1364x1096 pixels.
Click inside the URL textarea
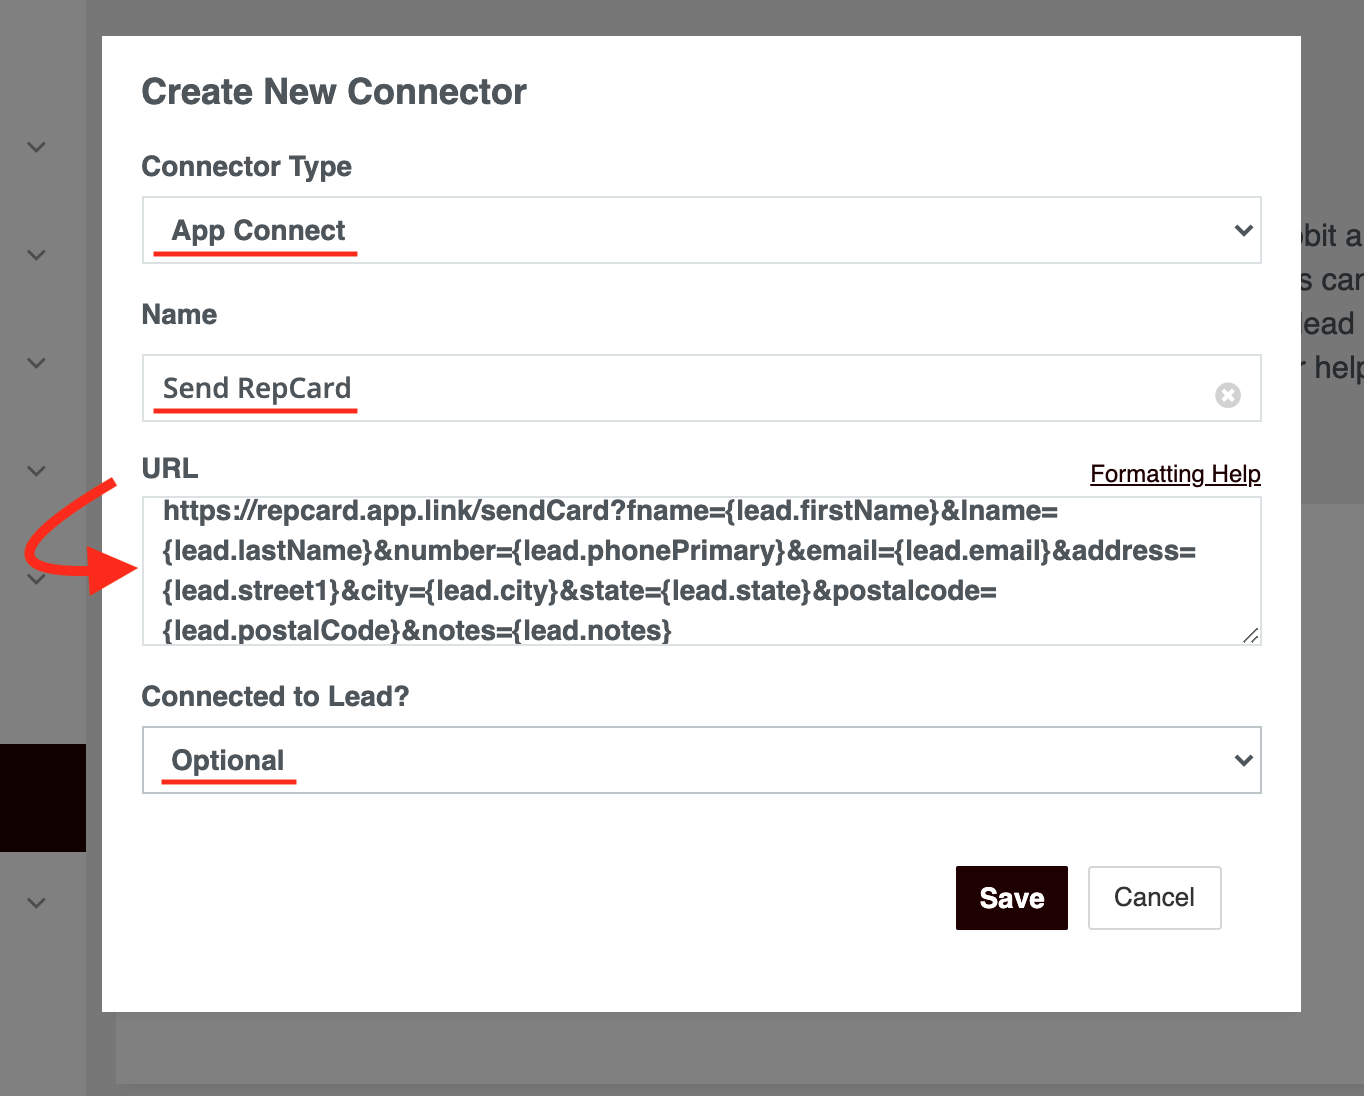702,571
